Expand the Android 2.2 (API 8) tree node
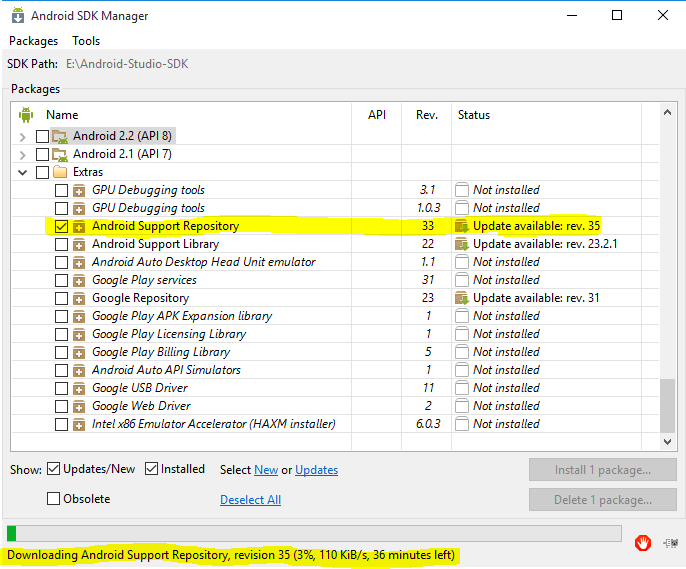 coord(22,137)
